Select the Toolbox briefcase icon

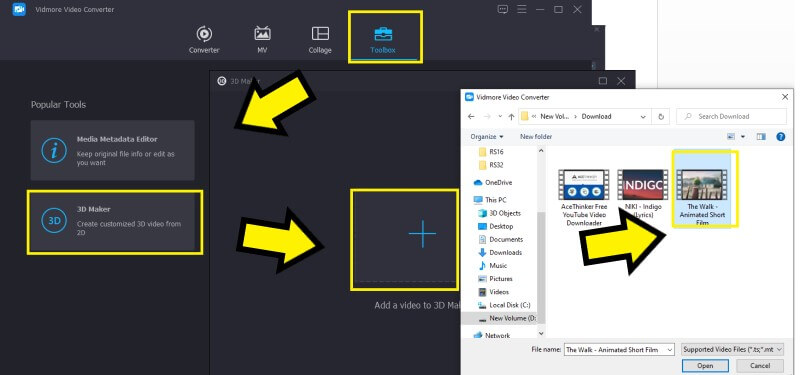click(383, 34)
